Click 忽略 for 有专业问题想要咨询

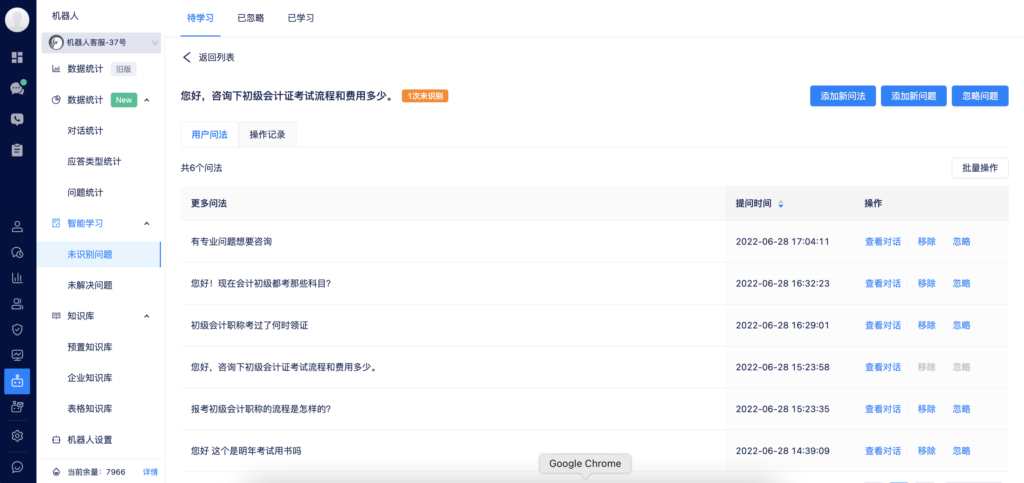[x=961, y=242]
